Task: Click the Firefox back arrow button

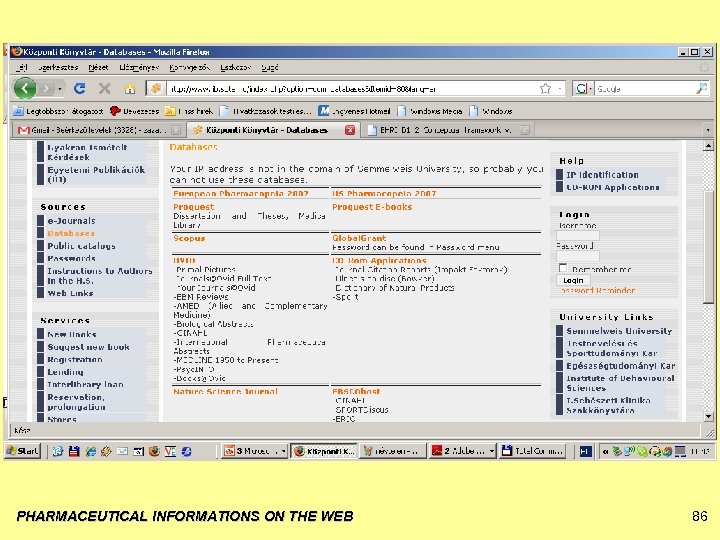Action: click(x=25, y=88)
